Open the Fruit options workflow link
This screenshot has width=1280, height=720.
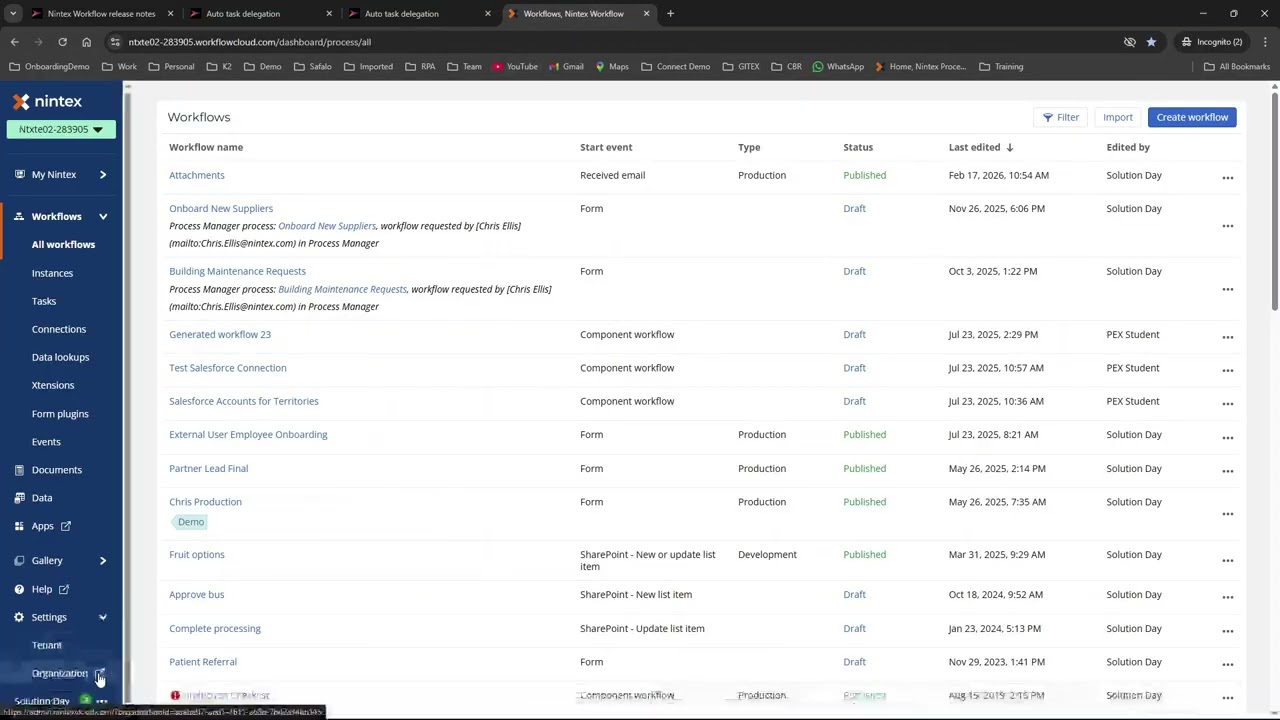point(197,554)
